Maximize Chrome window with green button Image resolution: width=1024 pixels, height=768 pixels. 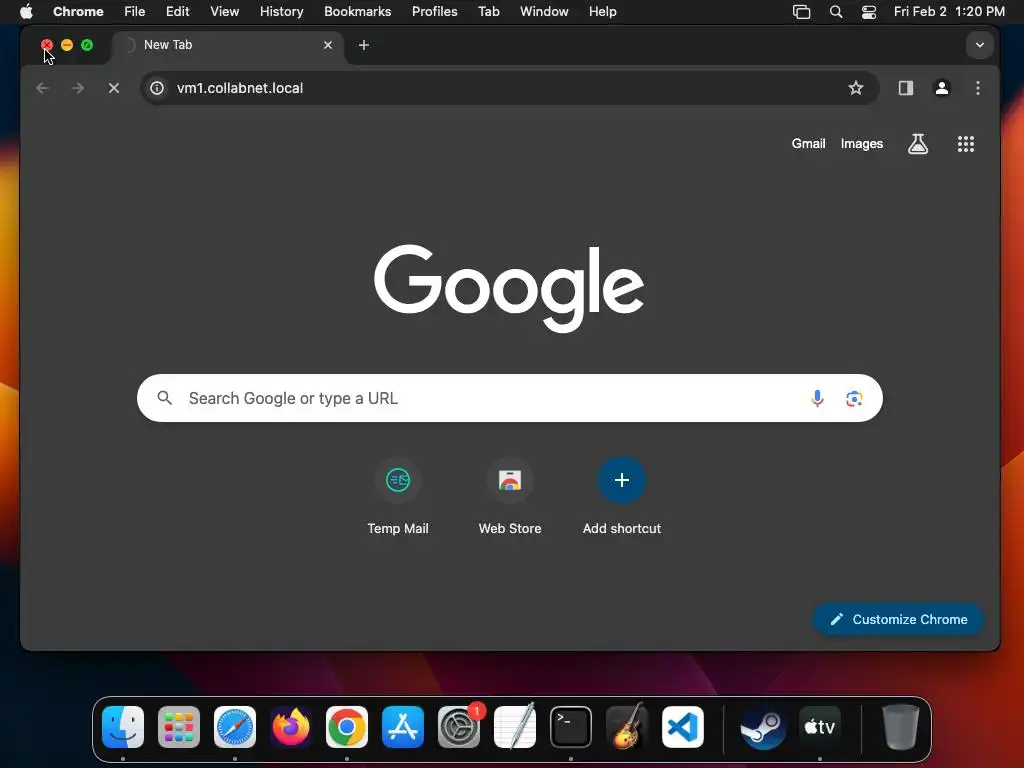pyautogui.click(x=87, y=45)
